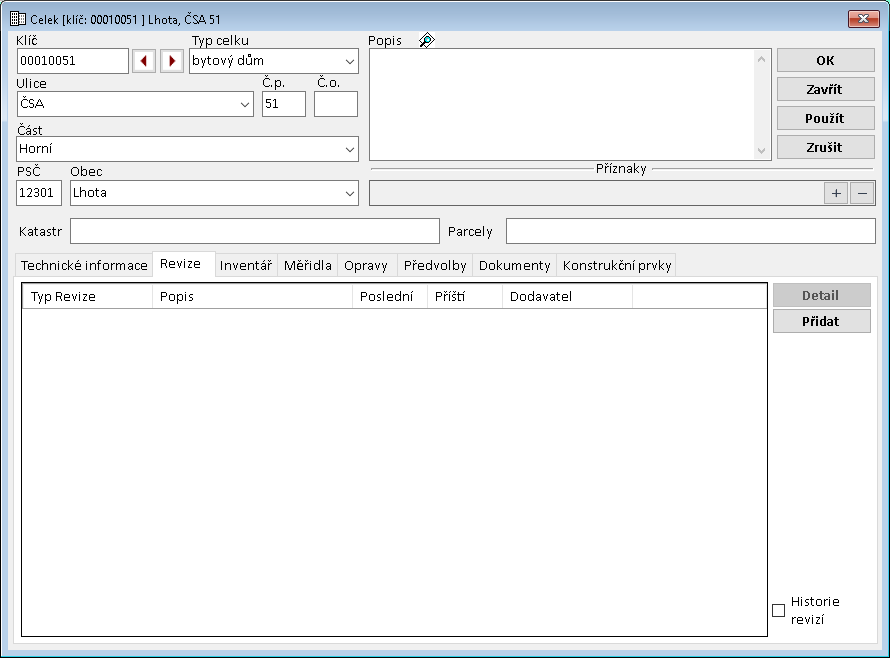Expand the Ulice street dropdown
The width and height of the screenshot is (890, 658).
tap(245, 104)
